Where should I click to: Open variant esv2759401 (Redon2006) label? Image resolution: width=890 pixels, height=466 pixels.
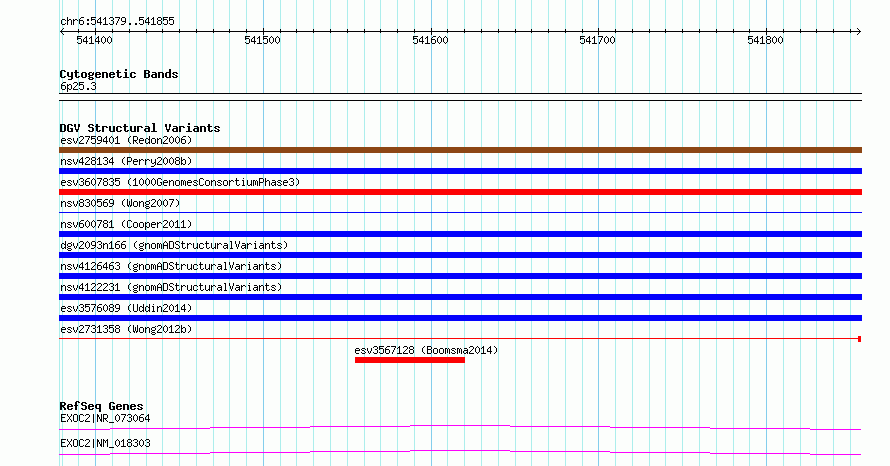click(x=126, y=140)
